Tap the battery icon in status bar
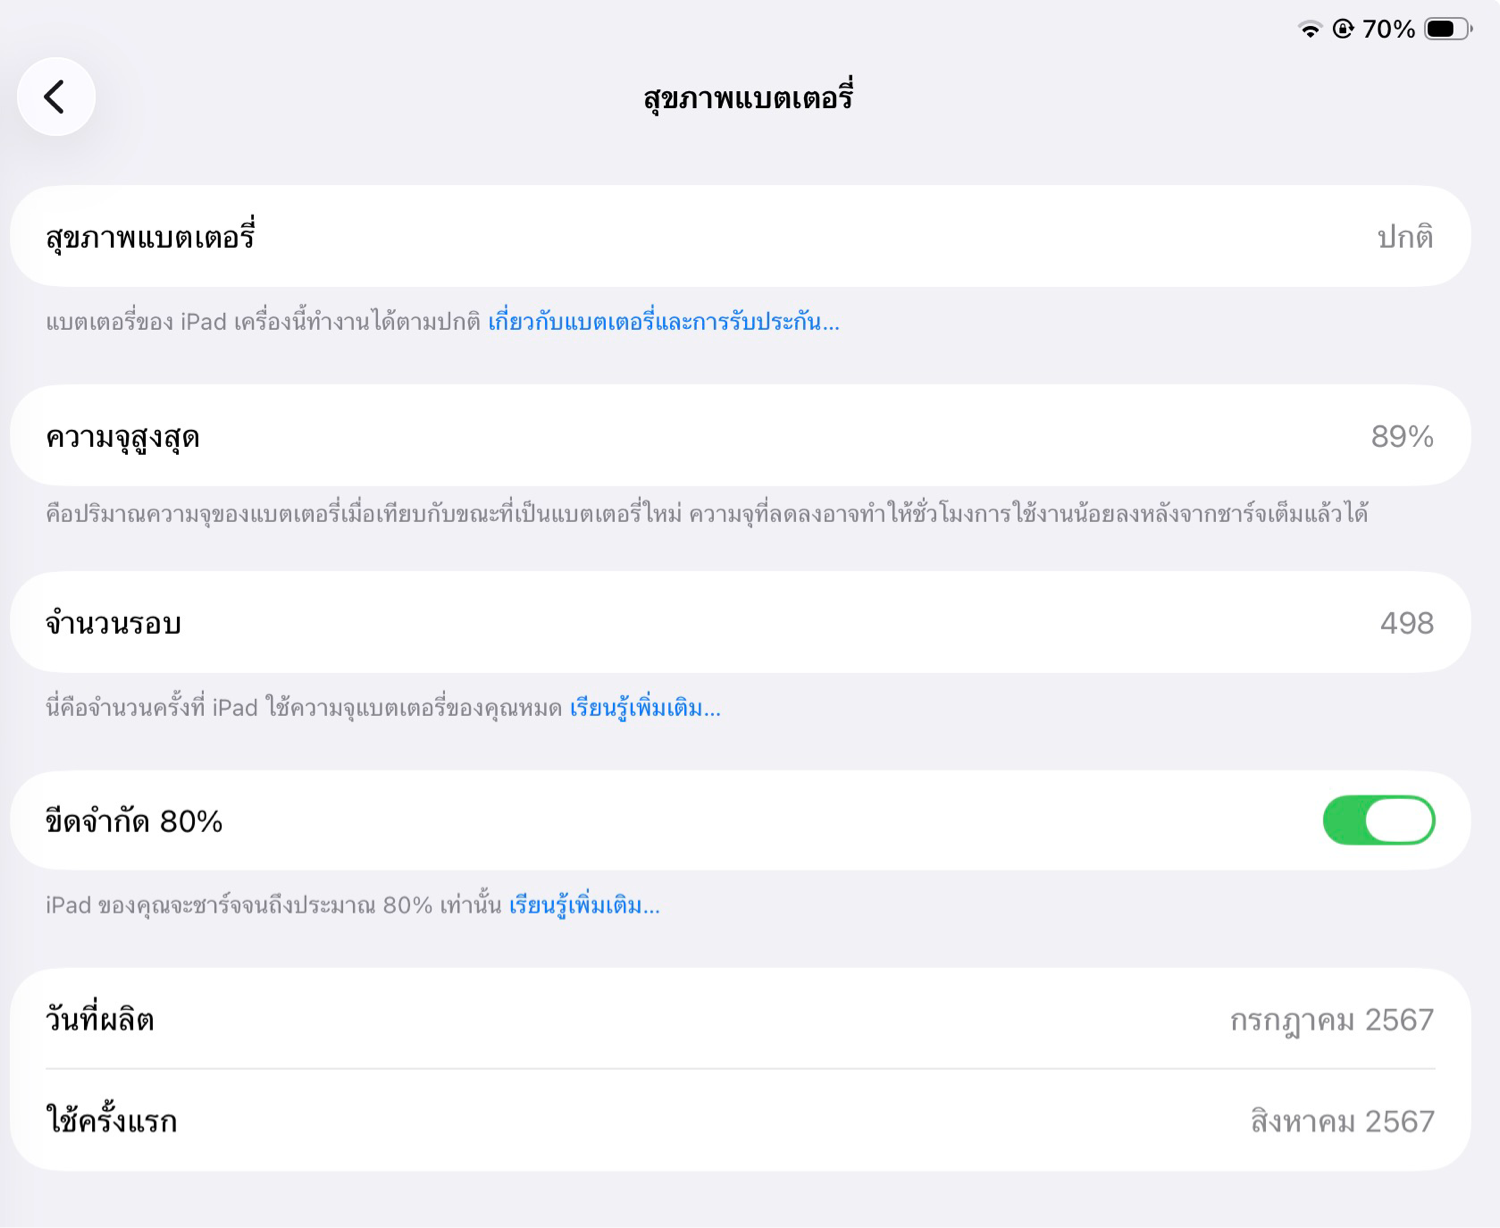Screen dimensions: 1500x1228 pyautogui.click(x=1447, y=29)
